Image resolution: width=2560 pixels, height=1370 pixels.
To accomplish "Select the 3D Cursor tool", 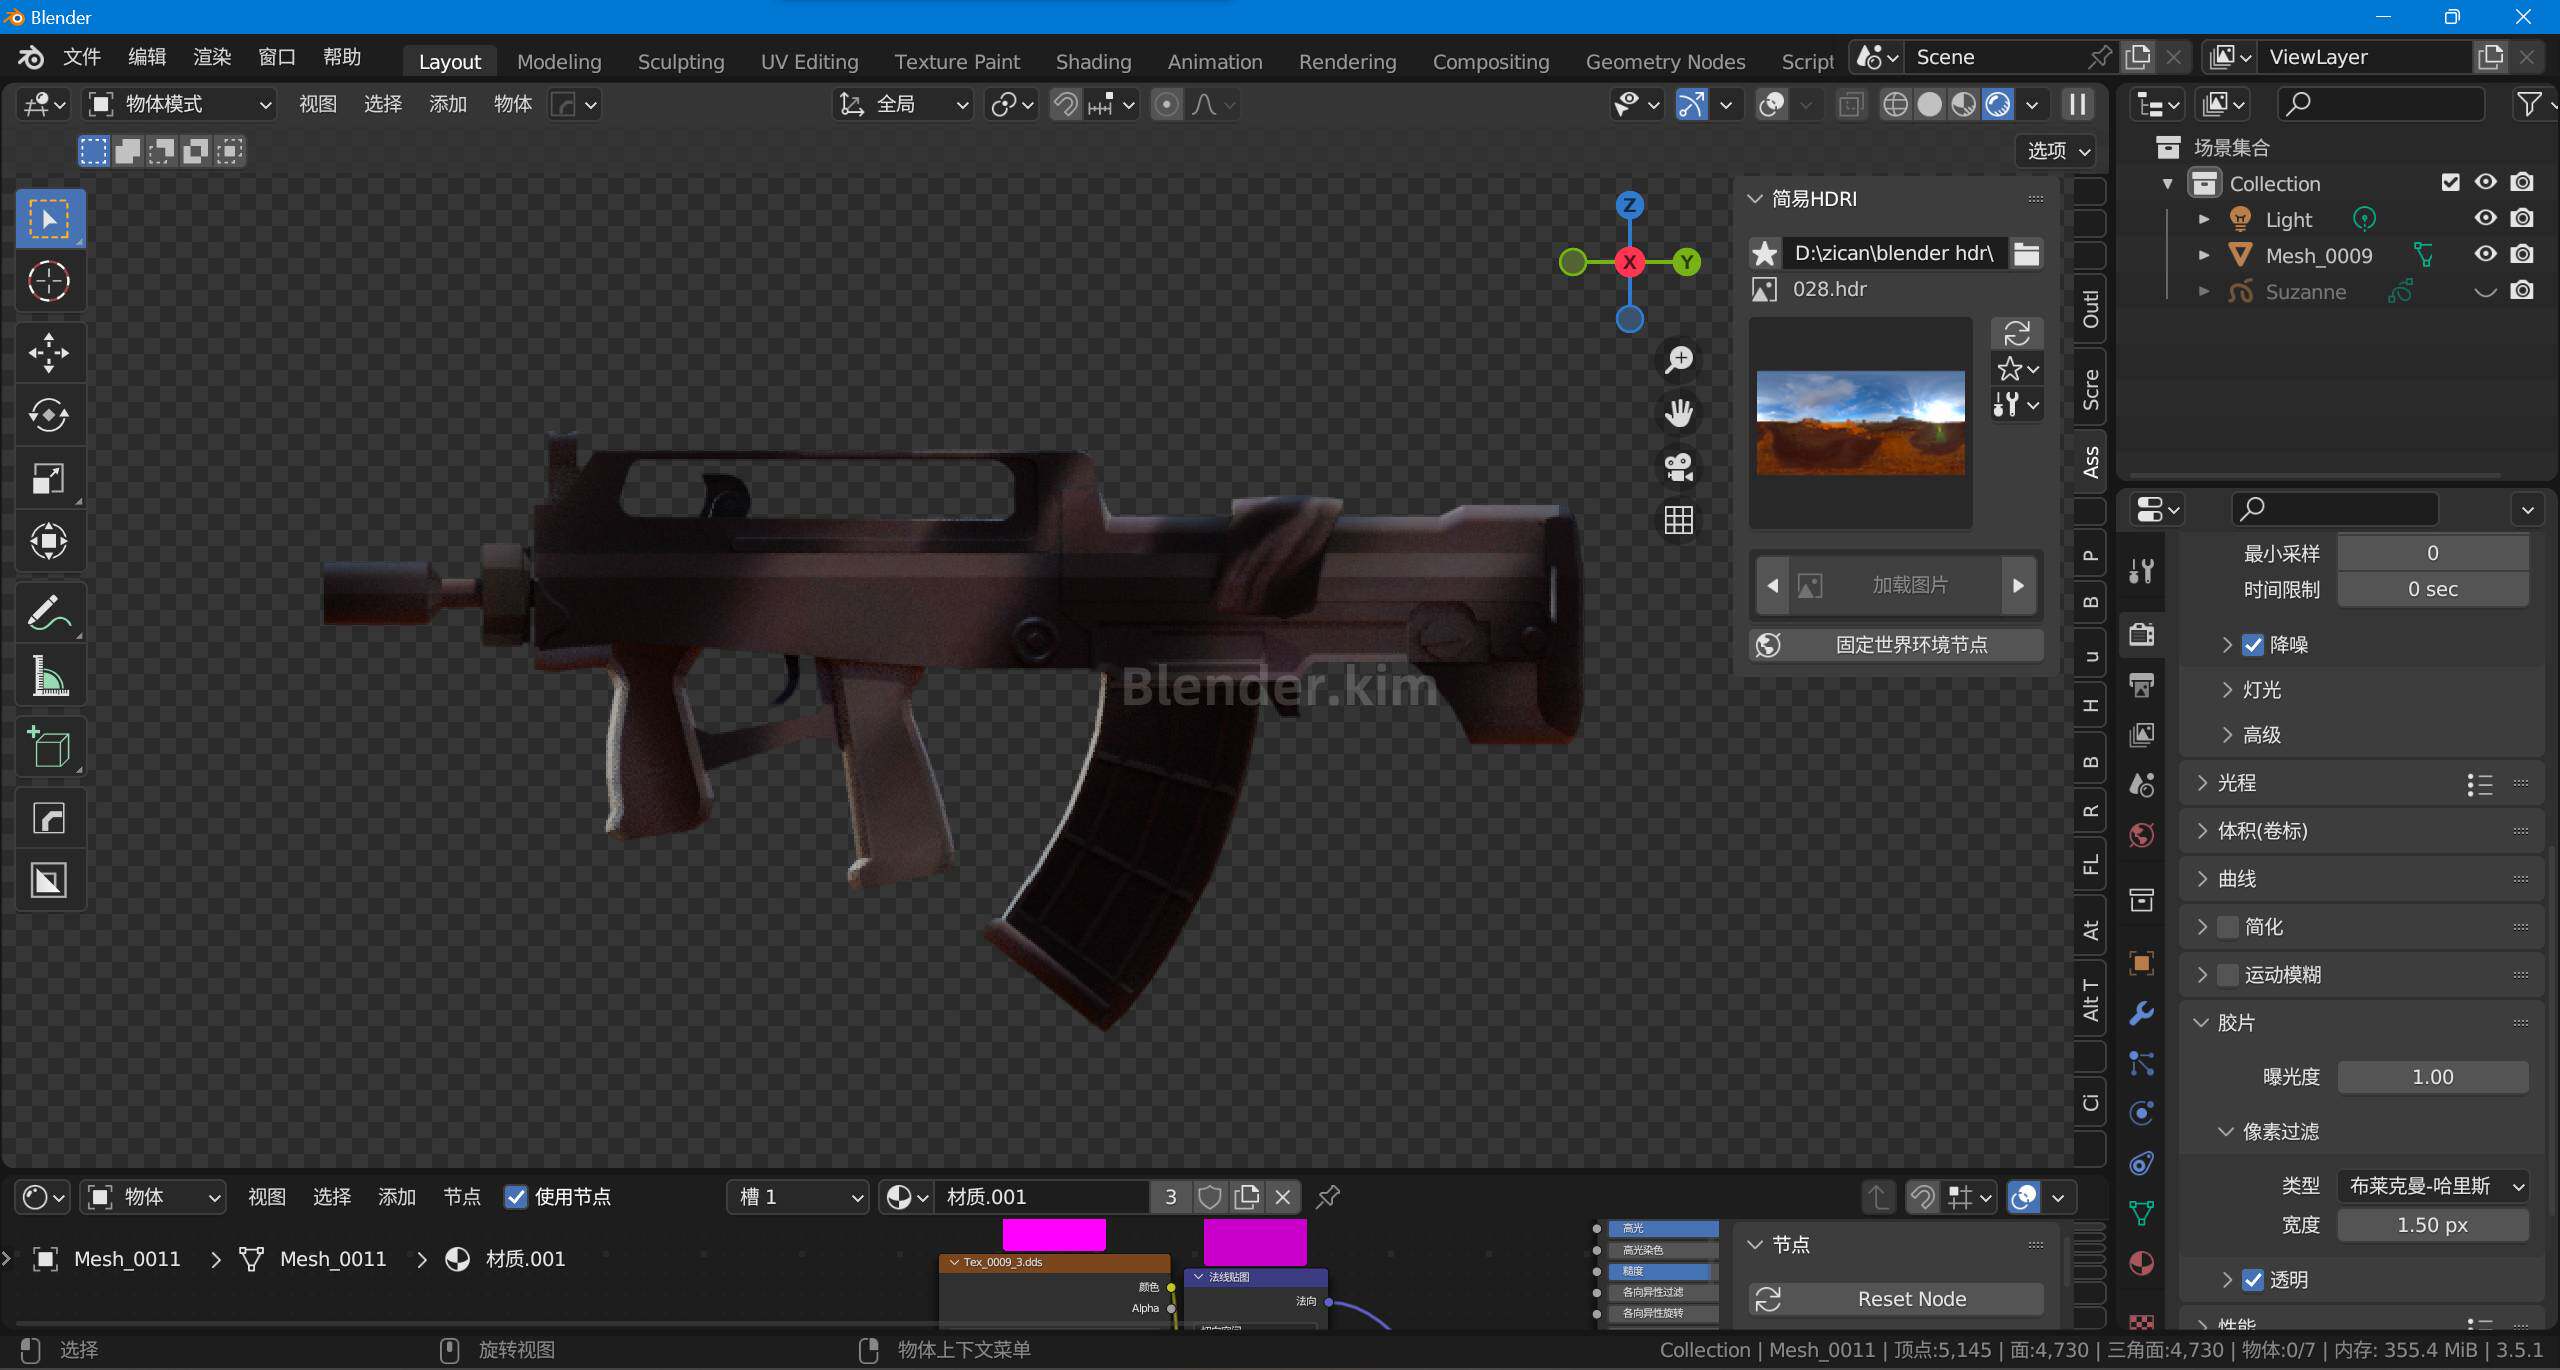I will pos(49,281).
